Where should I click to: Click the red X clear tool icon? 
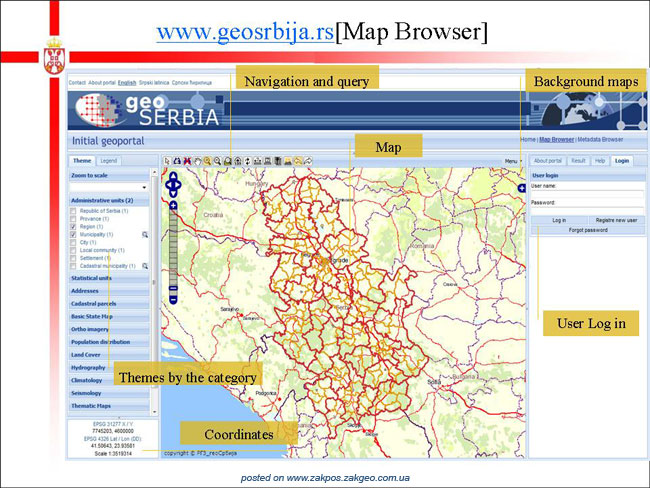pos(187,161)
